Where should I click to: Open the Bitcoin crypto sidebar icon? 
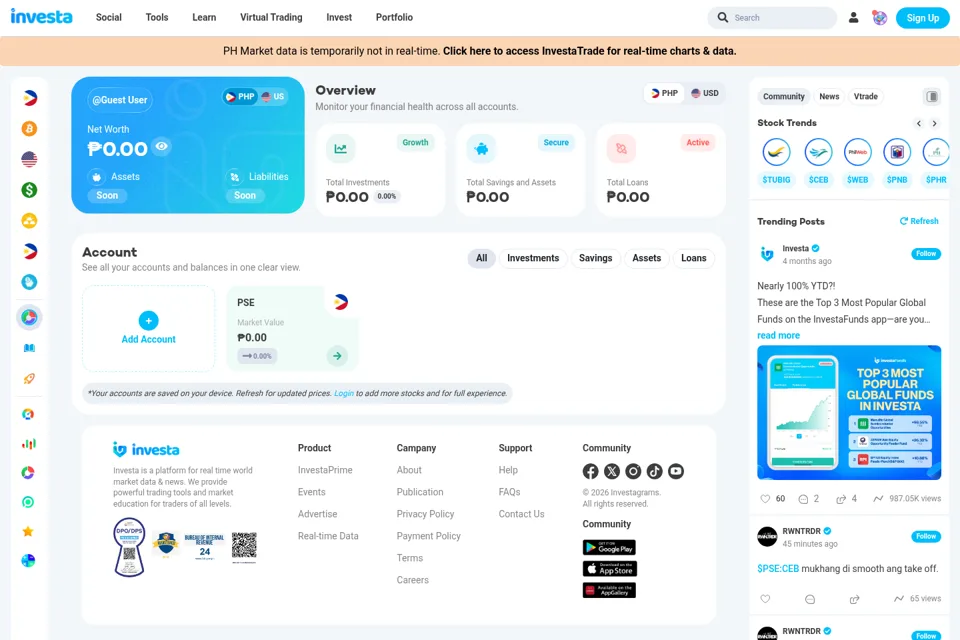coord(29,129)
